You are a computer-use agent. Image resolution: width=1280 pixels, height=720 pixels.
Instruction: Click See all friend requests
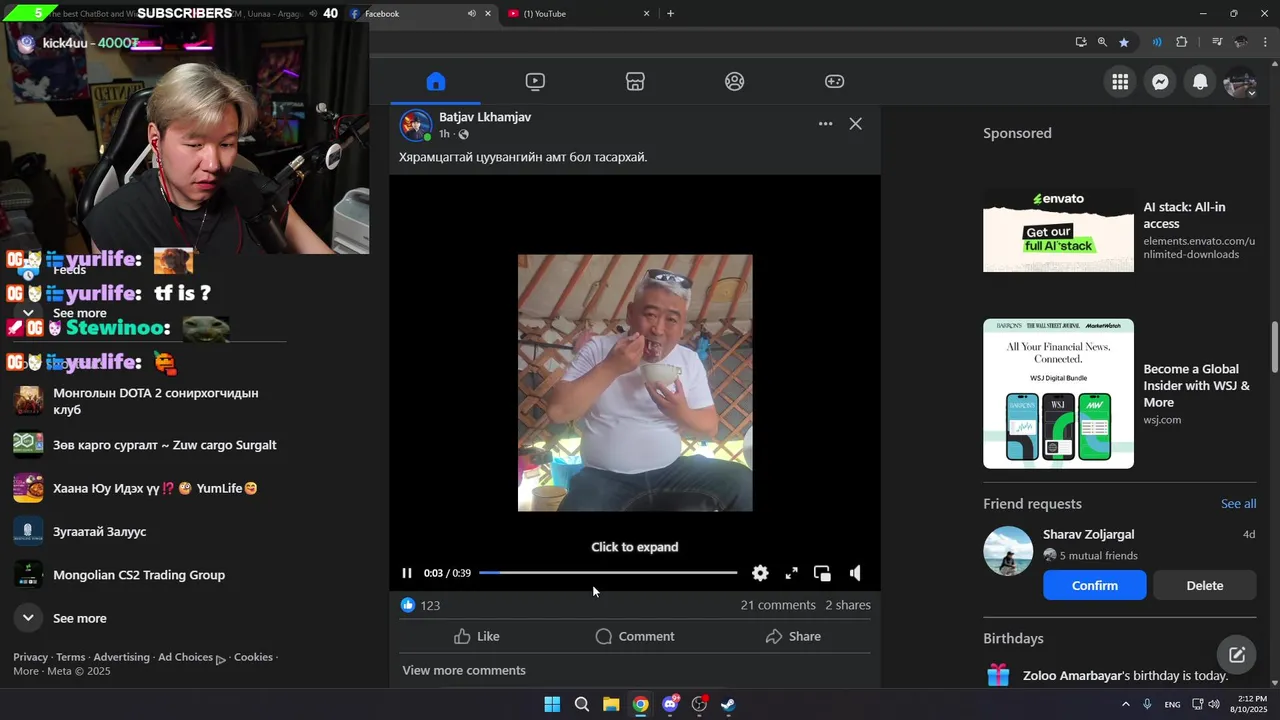click(x=1238, y=504)
